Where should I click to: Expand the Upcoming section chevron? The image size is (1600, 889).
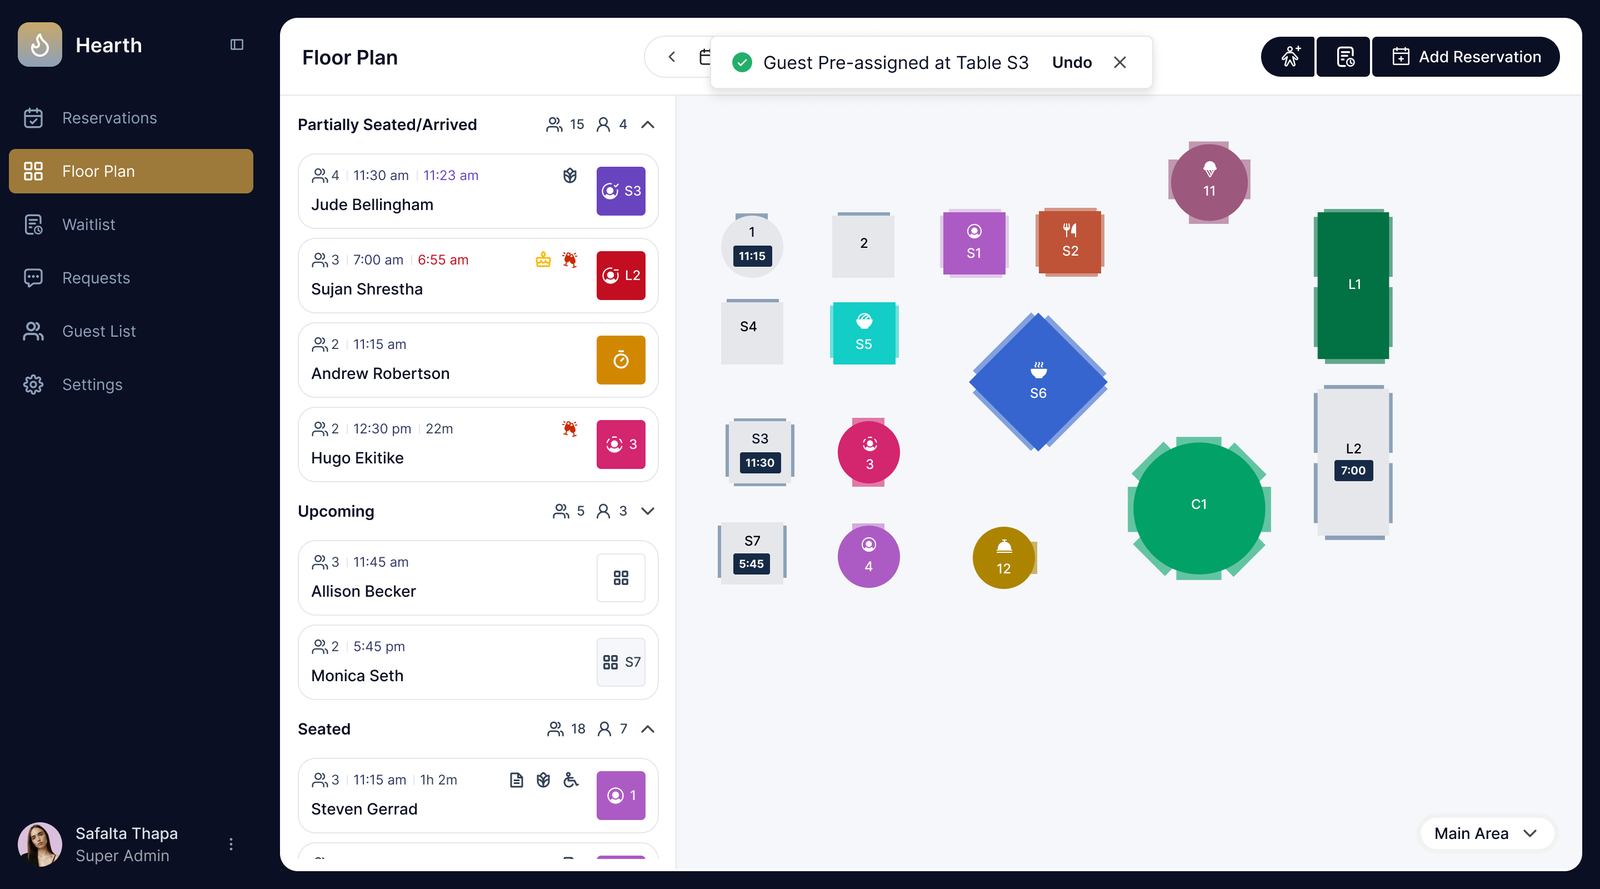[648, 511]
